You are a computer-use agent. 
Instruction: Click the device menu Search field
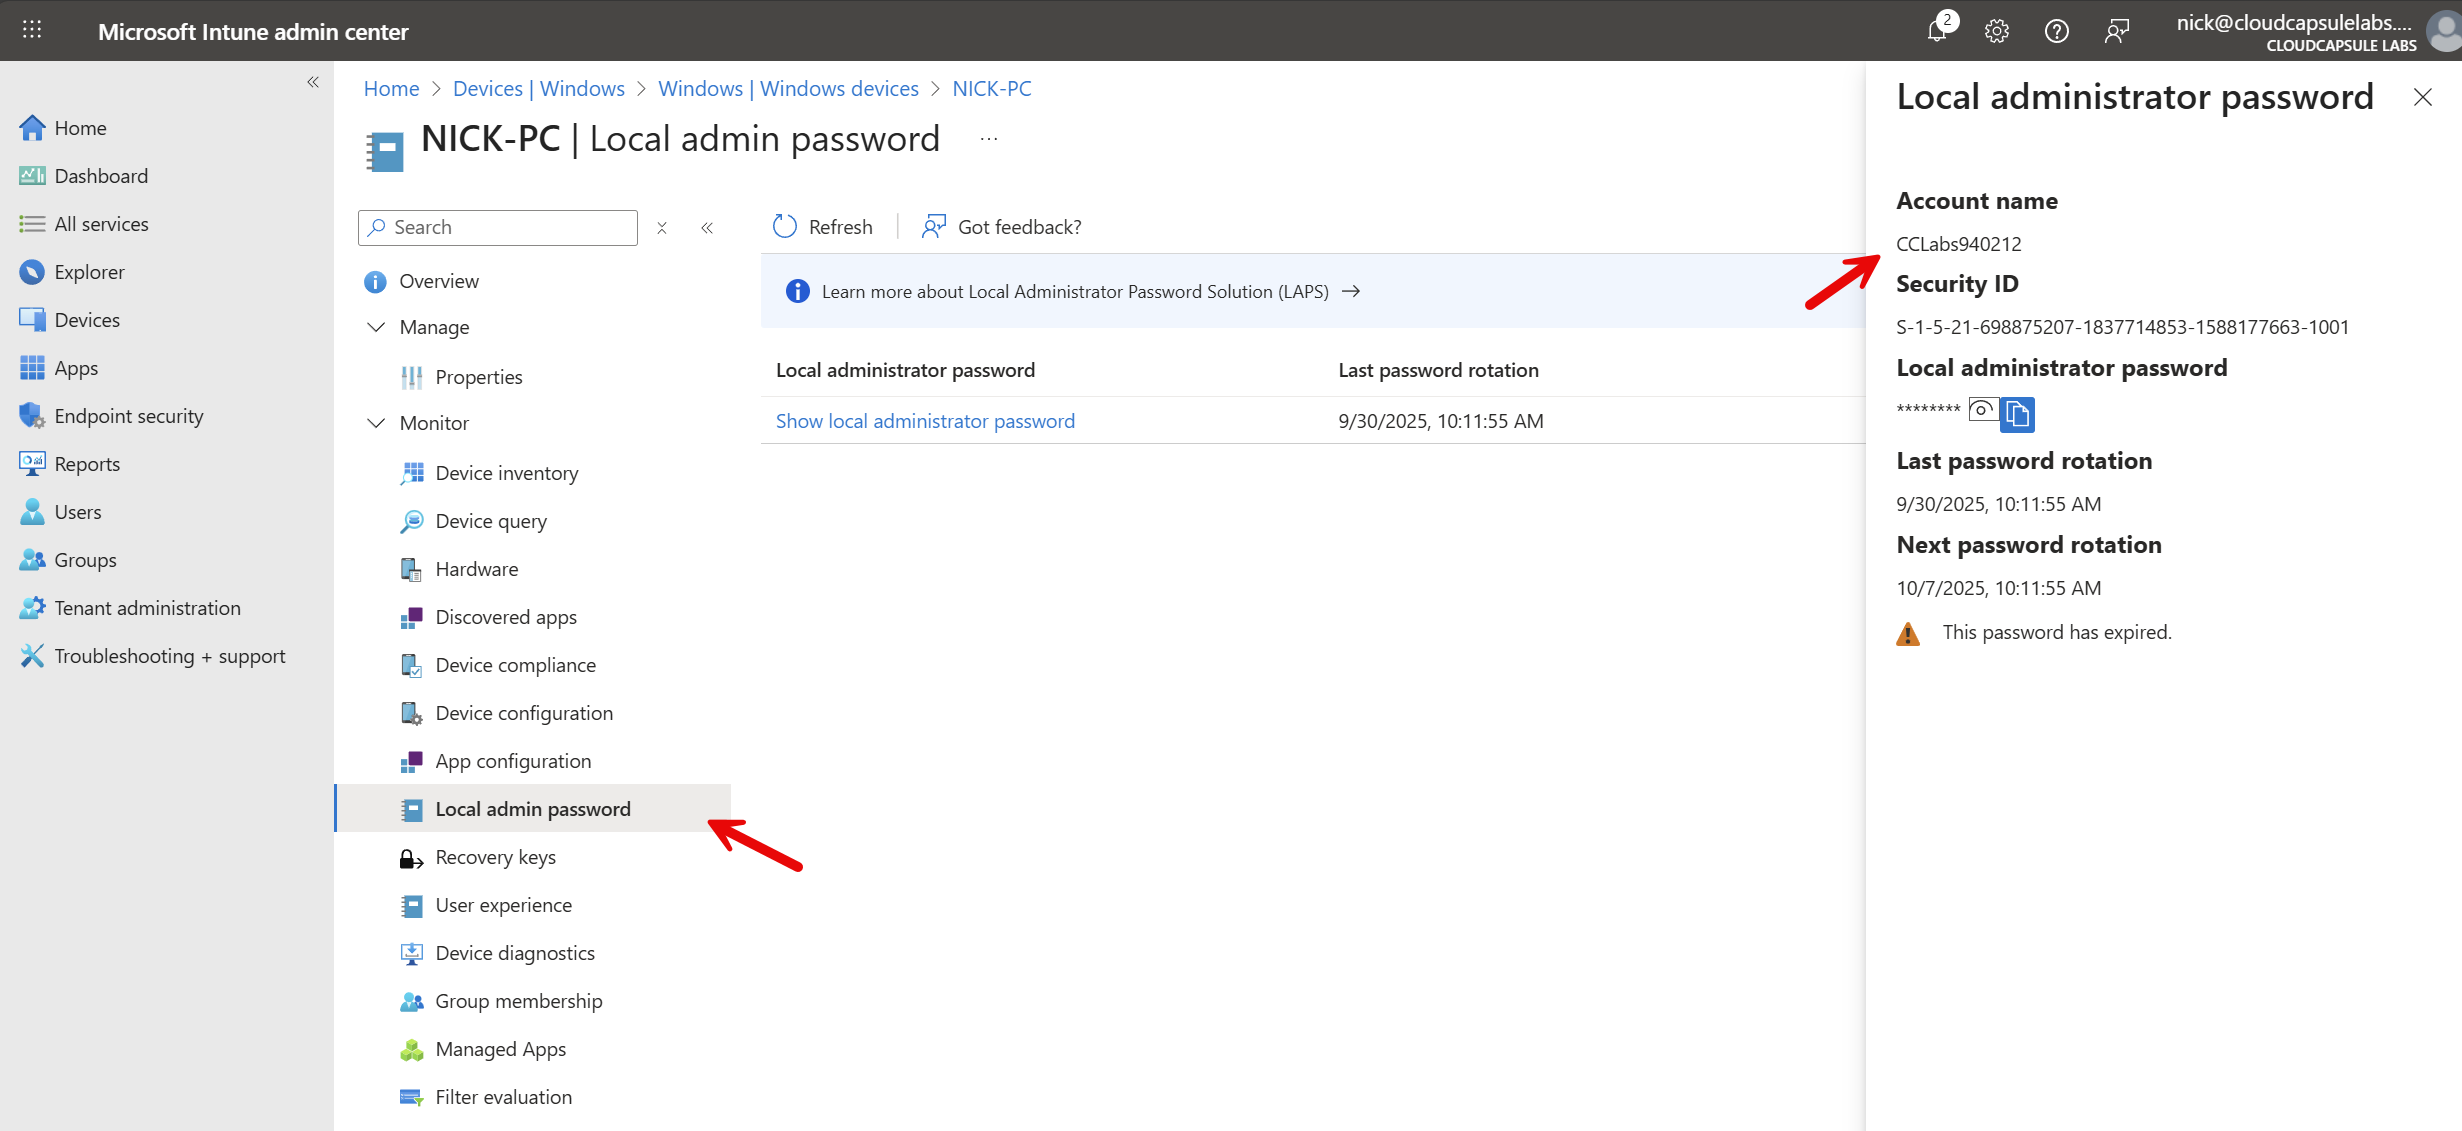[x=497, y=227]
